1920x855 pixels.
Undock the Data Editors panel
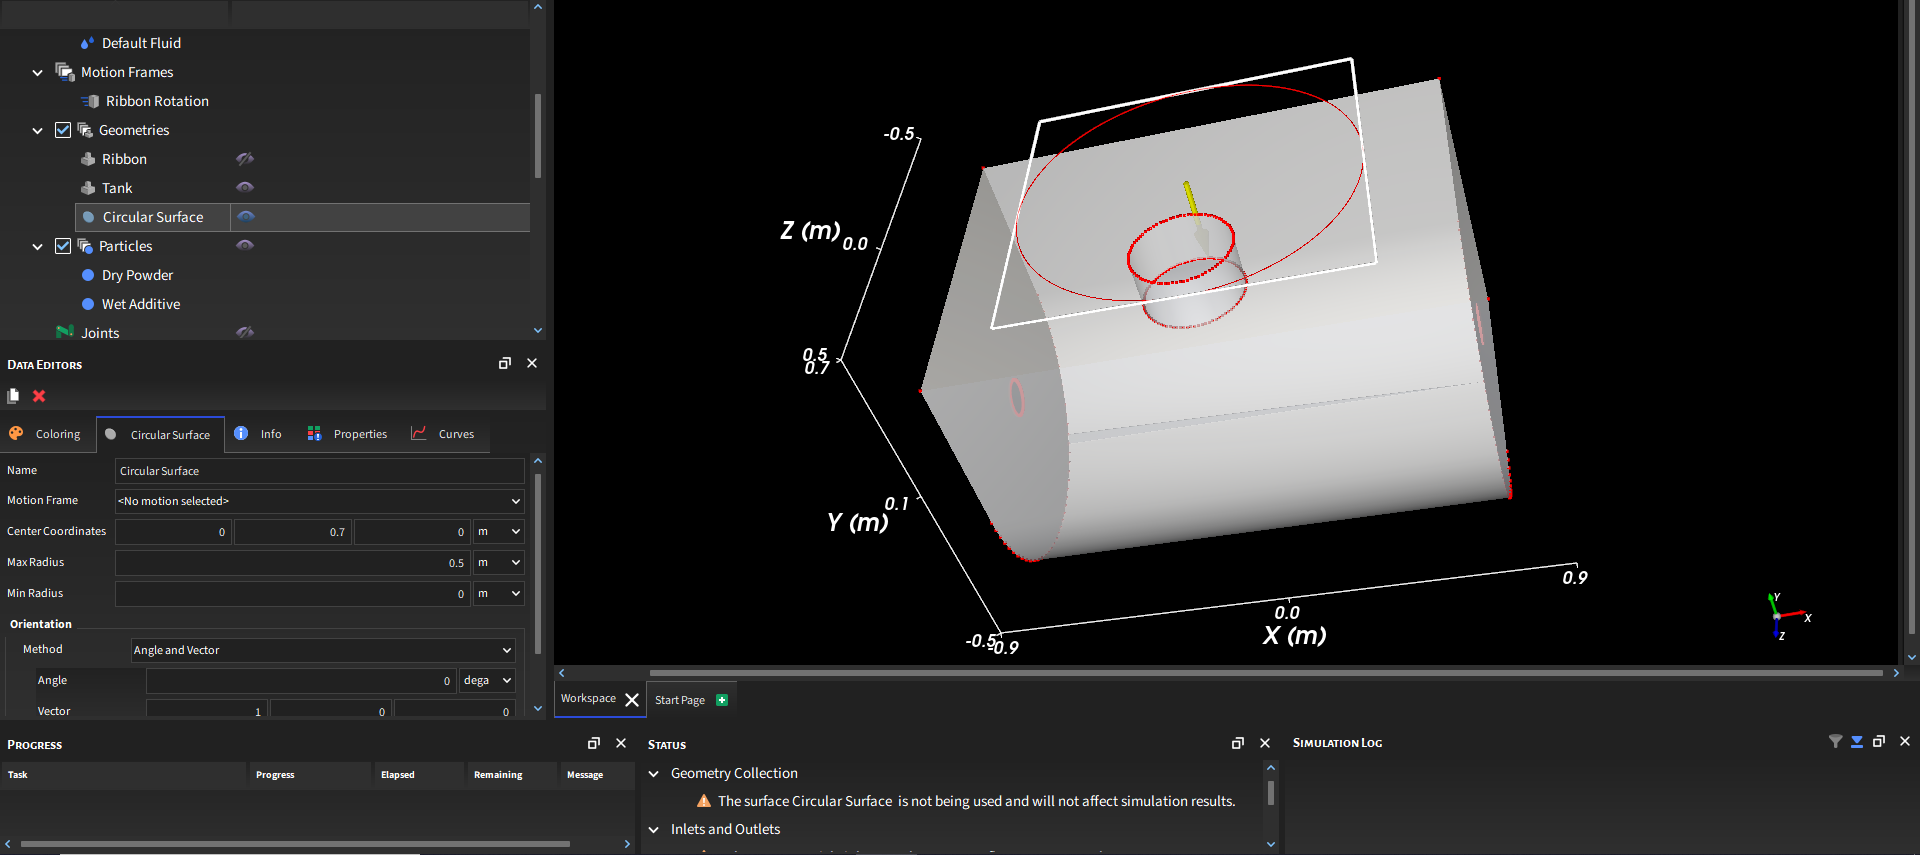[505, 363]
